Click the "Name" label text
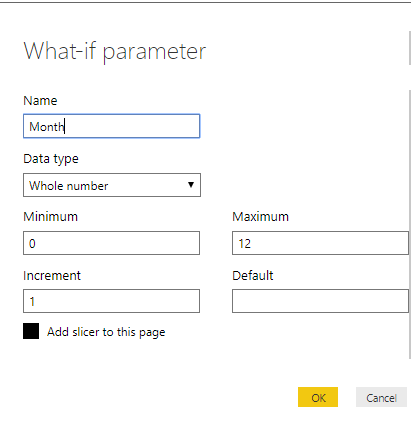 (x=40, y=101)
